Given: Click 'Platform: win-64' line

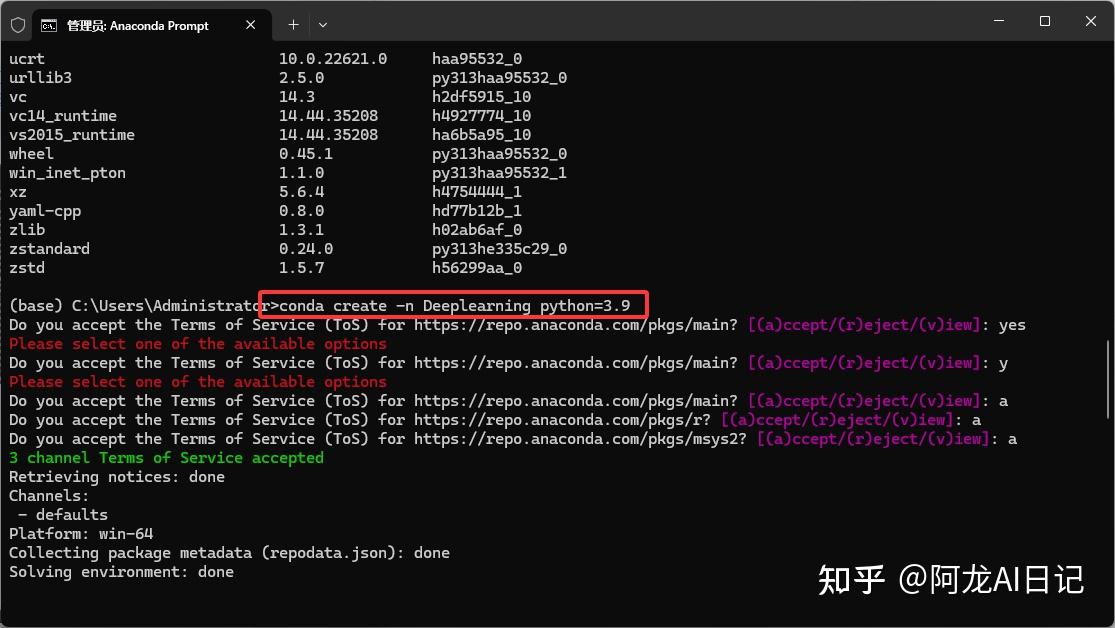Looking at the screenshot, I should pyautogui.click(x=81, y=534).
